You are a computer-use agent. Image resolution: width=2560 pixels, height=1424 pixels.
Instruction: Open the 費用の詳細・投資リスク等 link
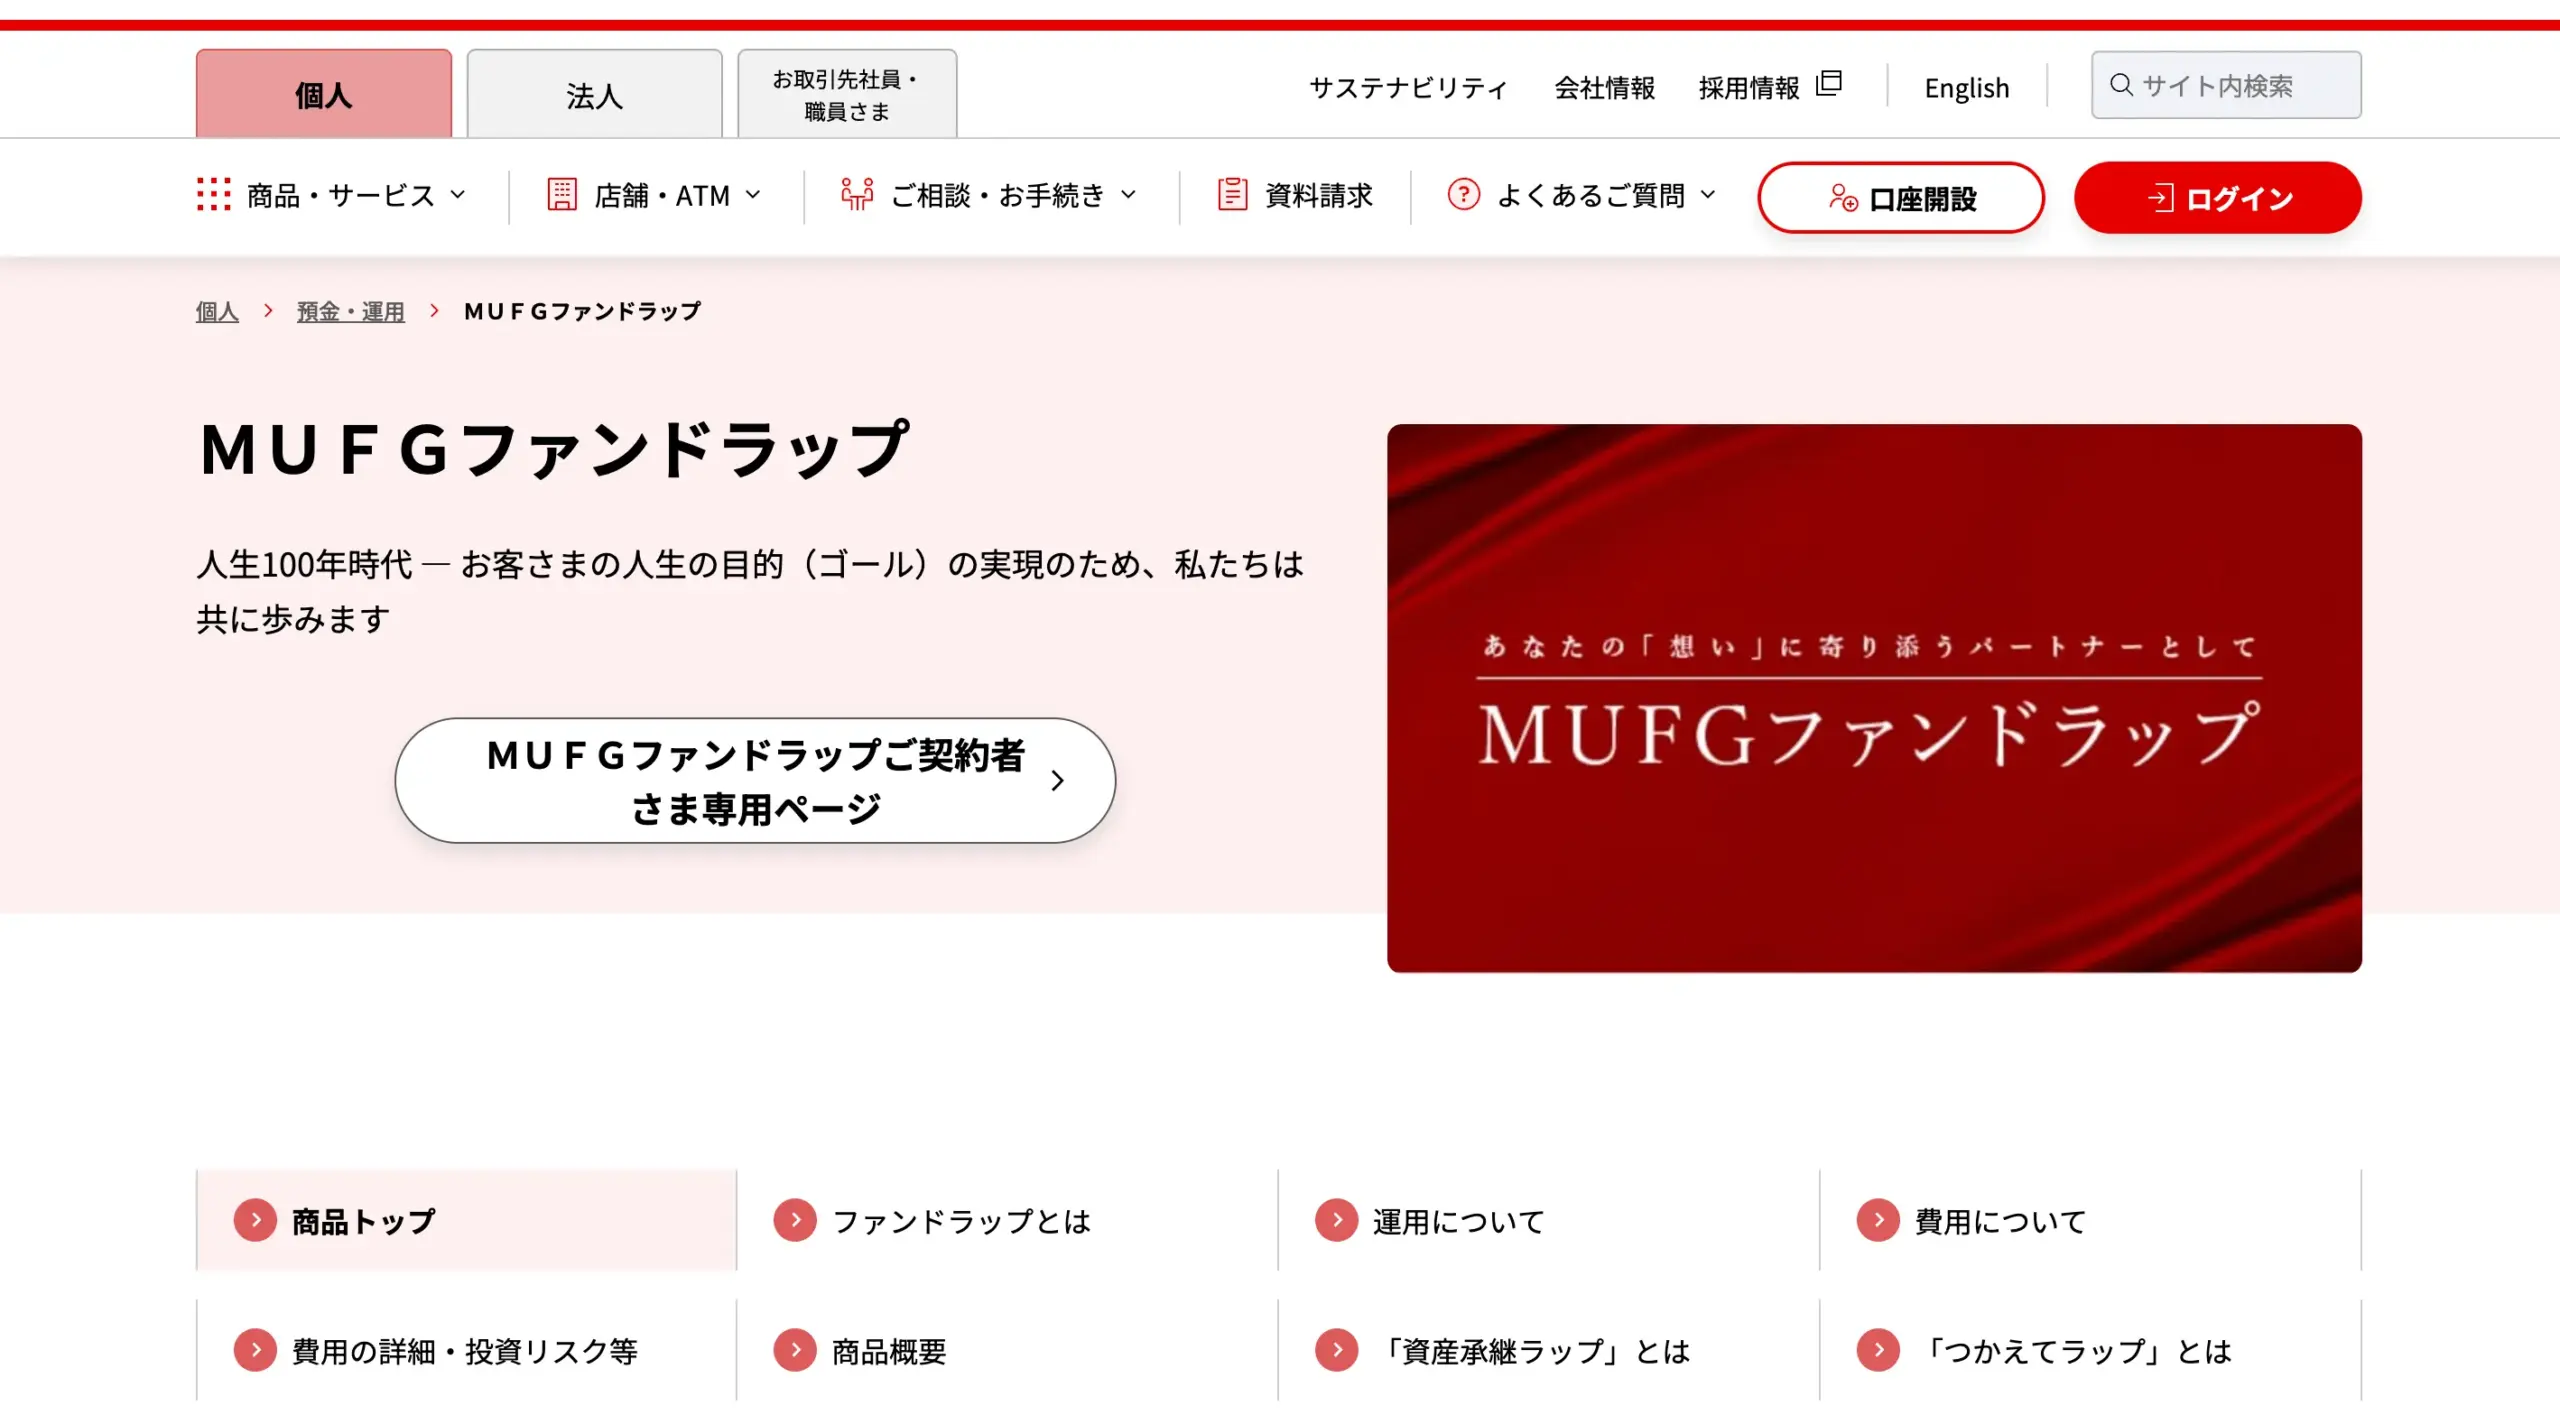pos(467,1350)
